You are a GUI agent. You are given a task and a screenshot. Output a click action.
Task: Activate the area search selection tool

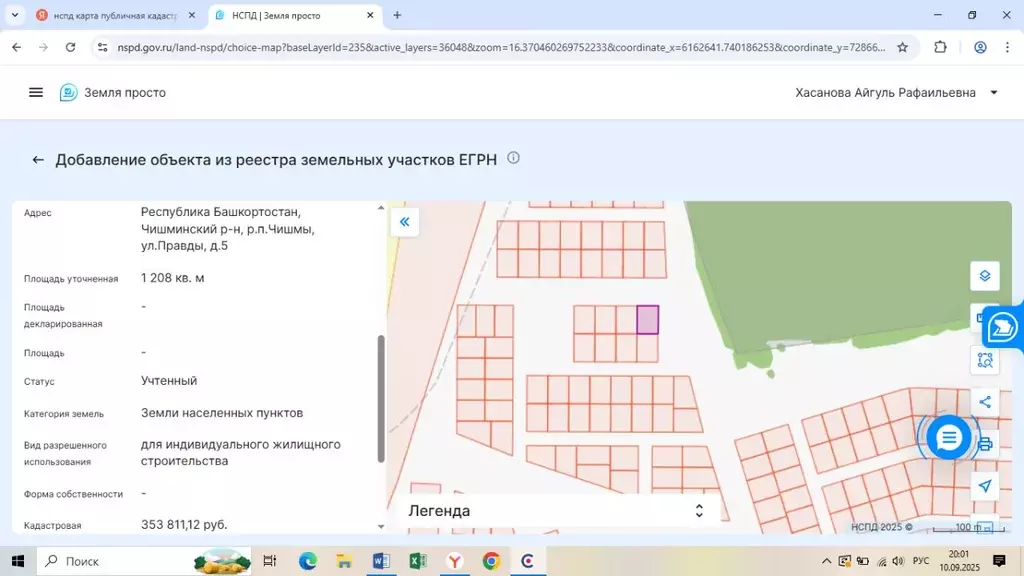tap(984, 360)
